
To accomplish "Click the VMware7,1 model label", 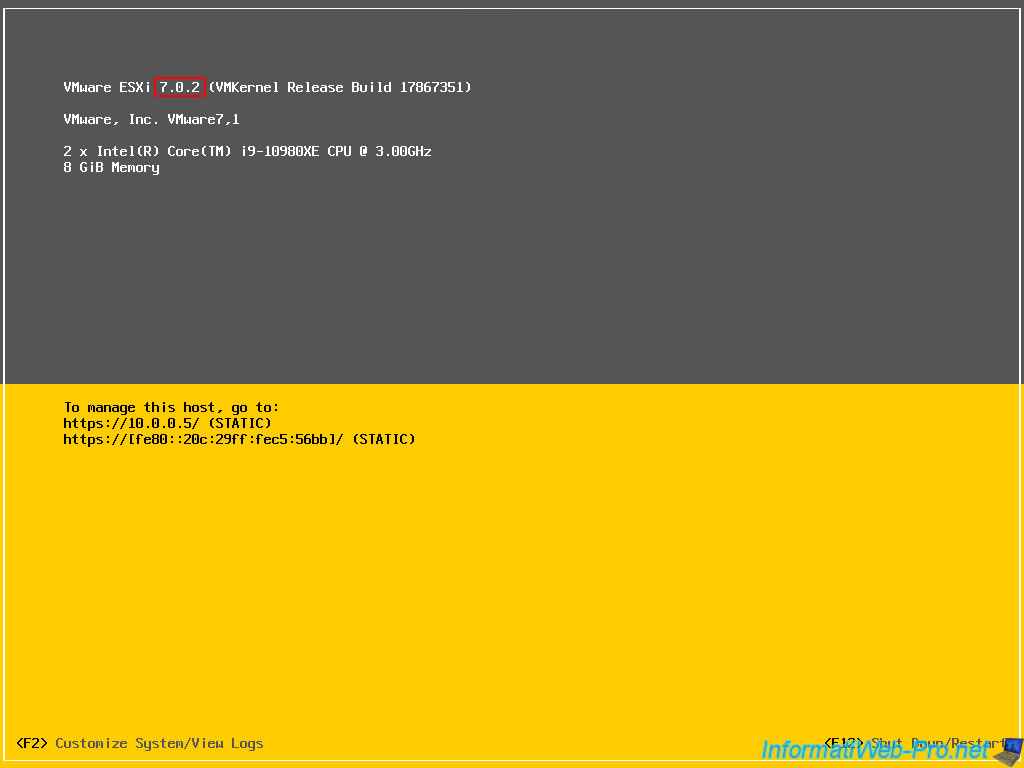I will point(203,120).
